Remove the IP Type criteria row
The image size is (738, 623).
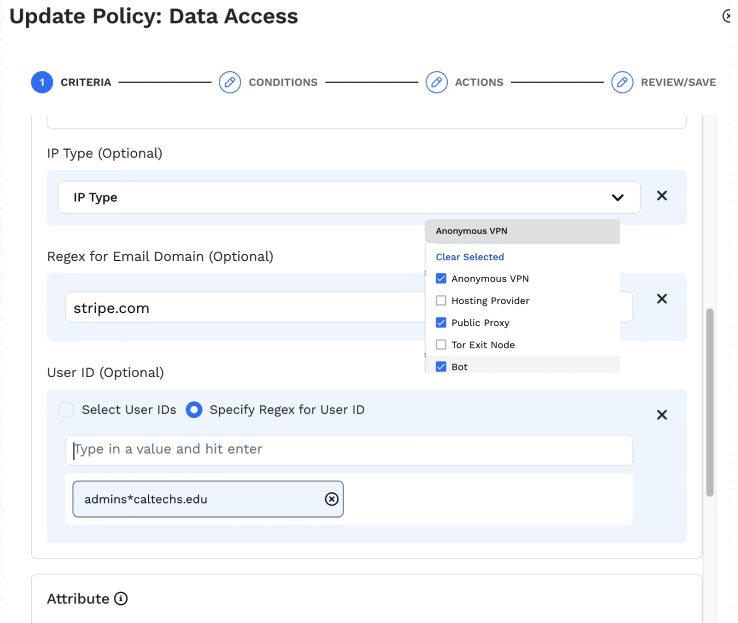[x=661, y=196]
